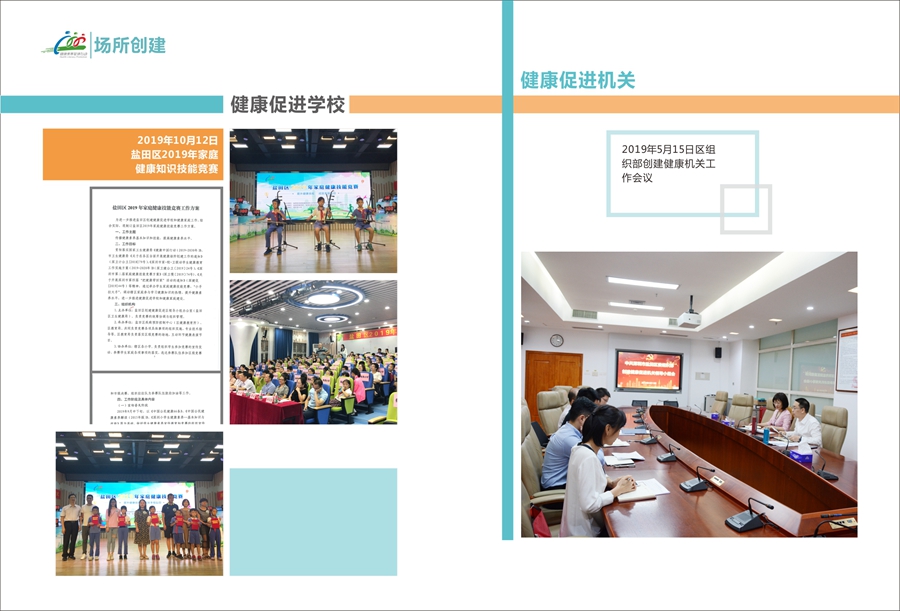Click the teal horizontal bar left of 健康促进学校
The width and height of the screenshot is (900, 611).
click(110, 104)
